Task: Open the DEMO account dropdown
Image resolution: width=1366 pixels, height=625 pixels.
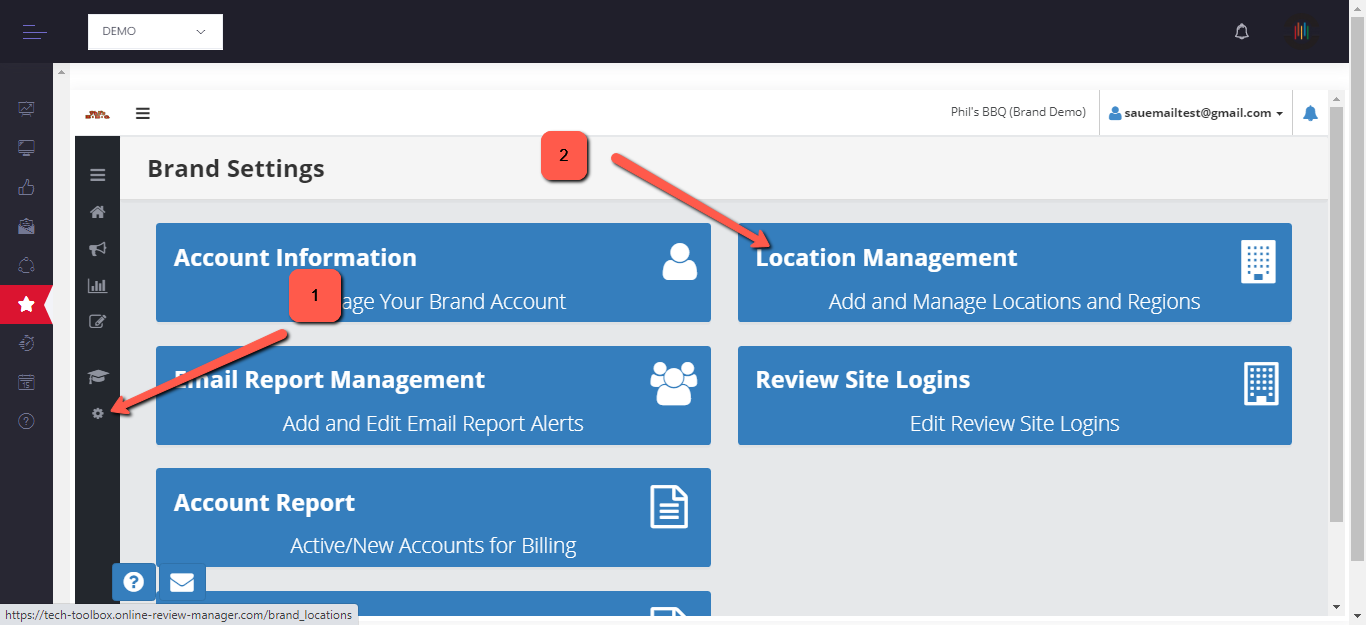Action: click(155, 32)
